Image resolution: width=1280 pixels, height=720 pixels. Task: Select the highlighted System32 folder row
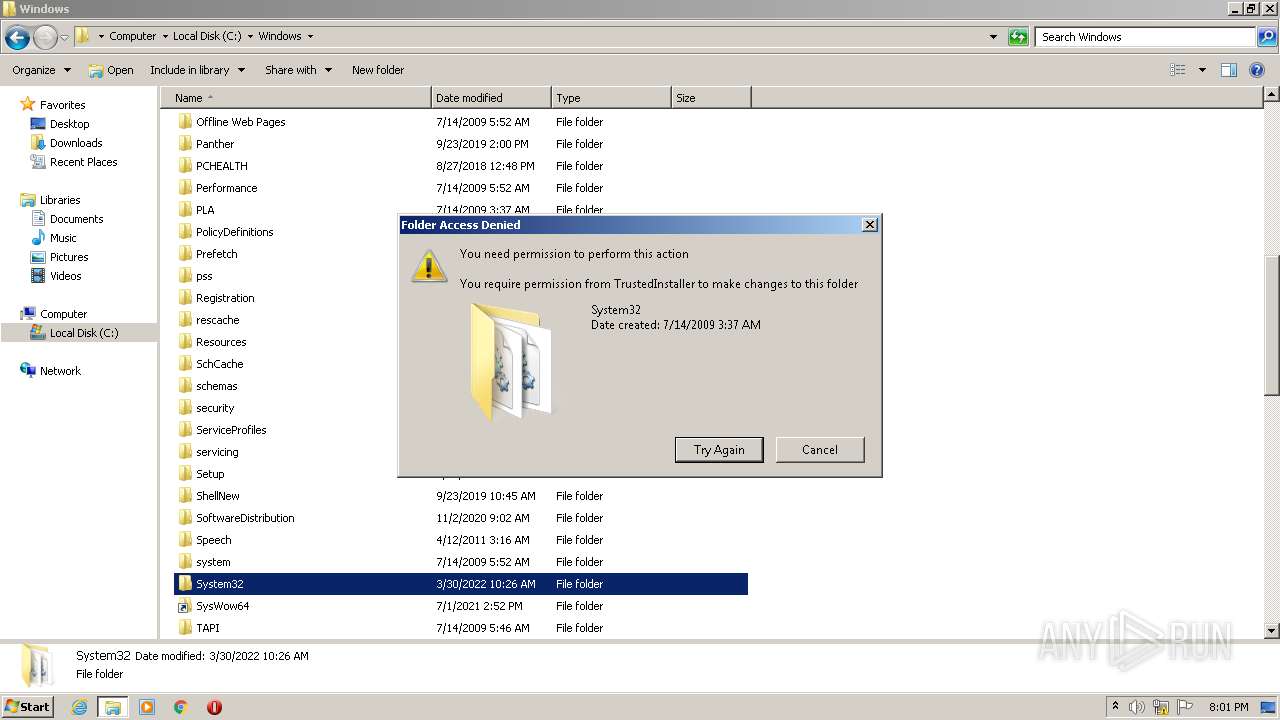(461, 584)
